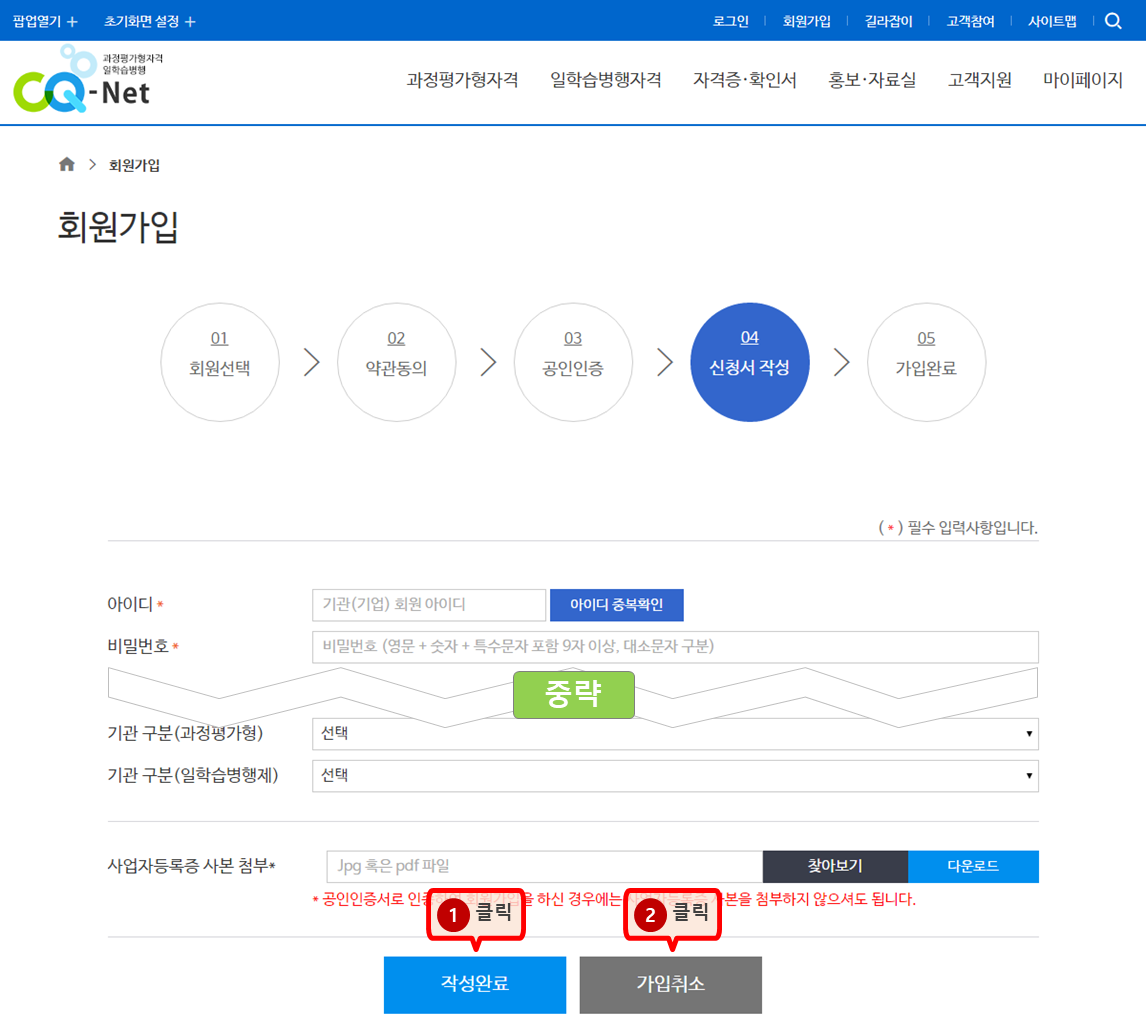Viewport: 1146px width, 1031px height.
Task: Click the home icon in breadcrumb
Action: pos(67,164)
